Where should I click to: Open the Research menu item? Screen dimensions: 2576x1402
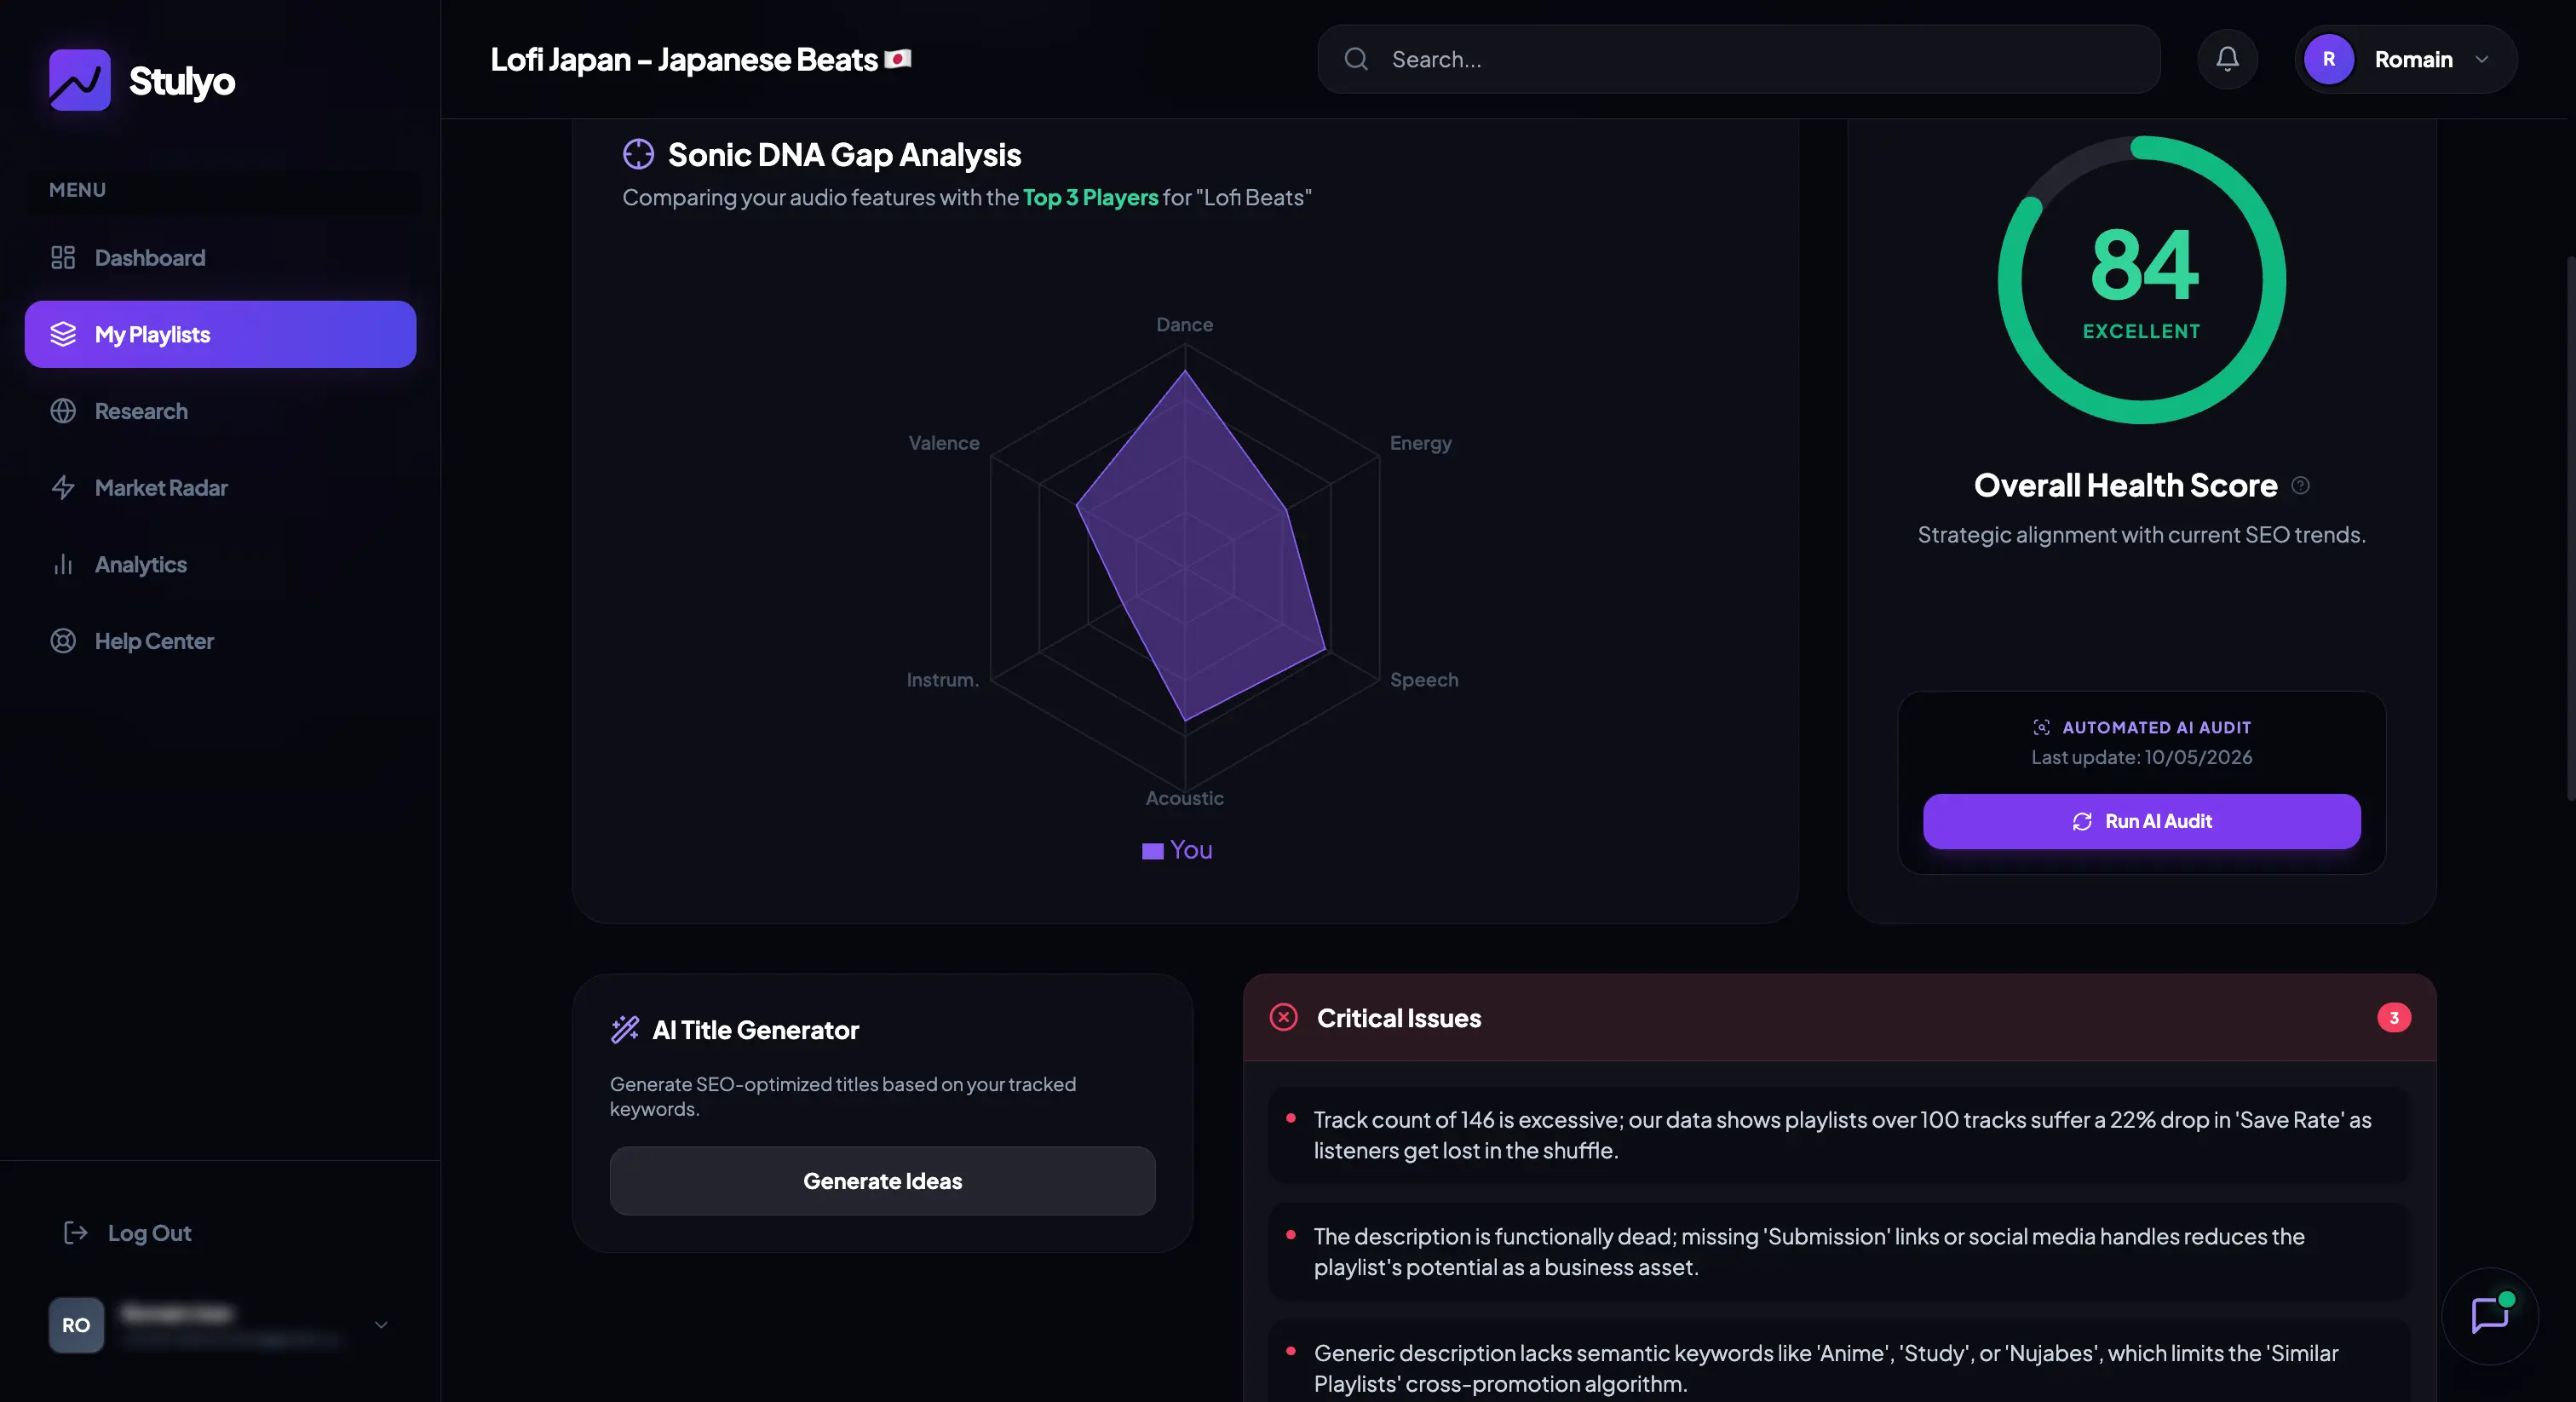(x=220, y=411)
